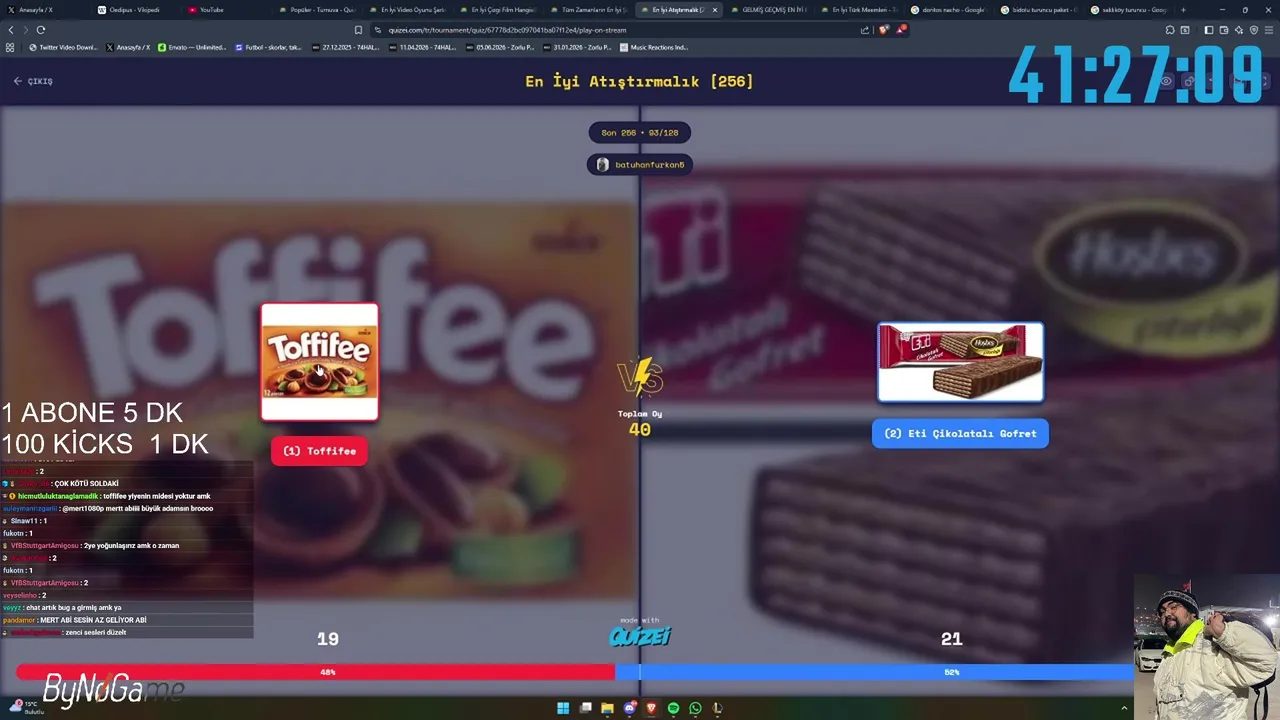Click the Son 256 • 93/128 round badge
The image size is (1280, 720).
(640, 132)
